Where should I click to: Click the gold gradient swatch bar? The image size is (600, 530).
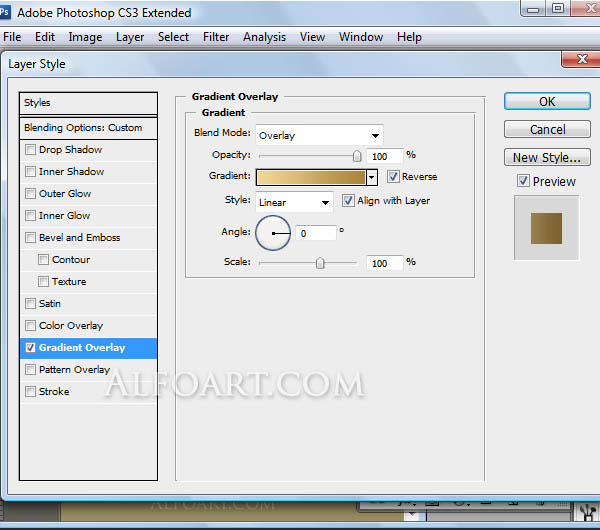[311, 177]
